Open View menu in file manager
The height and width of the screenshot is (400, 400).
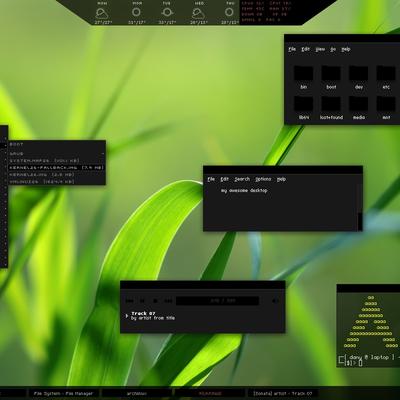pyautogui.click(x=320, y=49)
